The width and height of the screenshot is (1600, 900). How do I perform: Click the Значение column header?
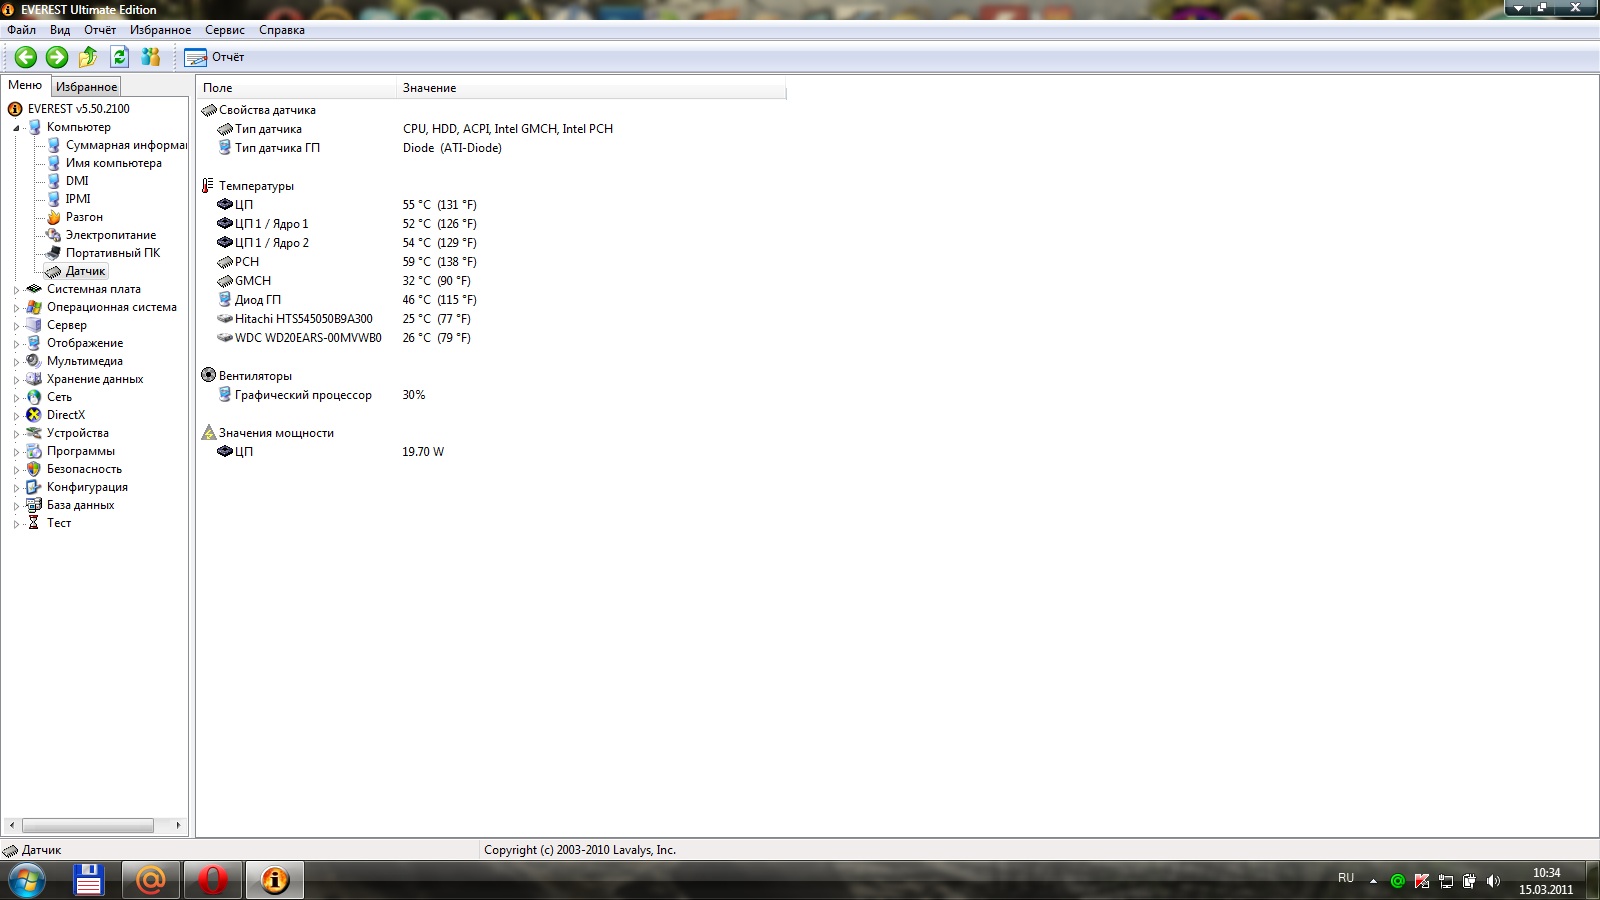point(591,88)
